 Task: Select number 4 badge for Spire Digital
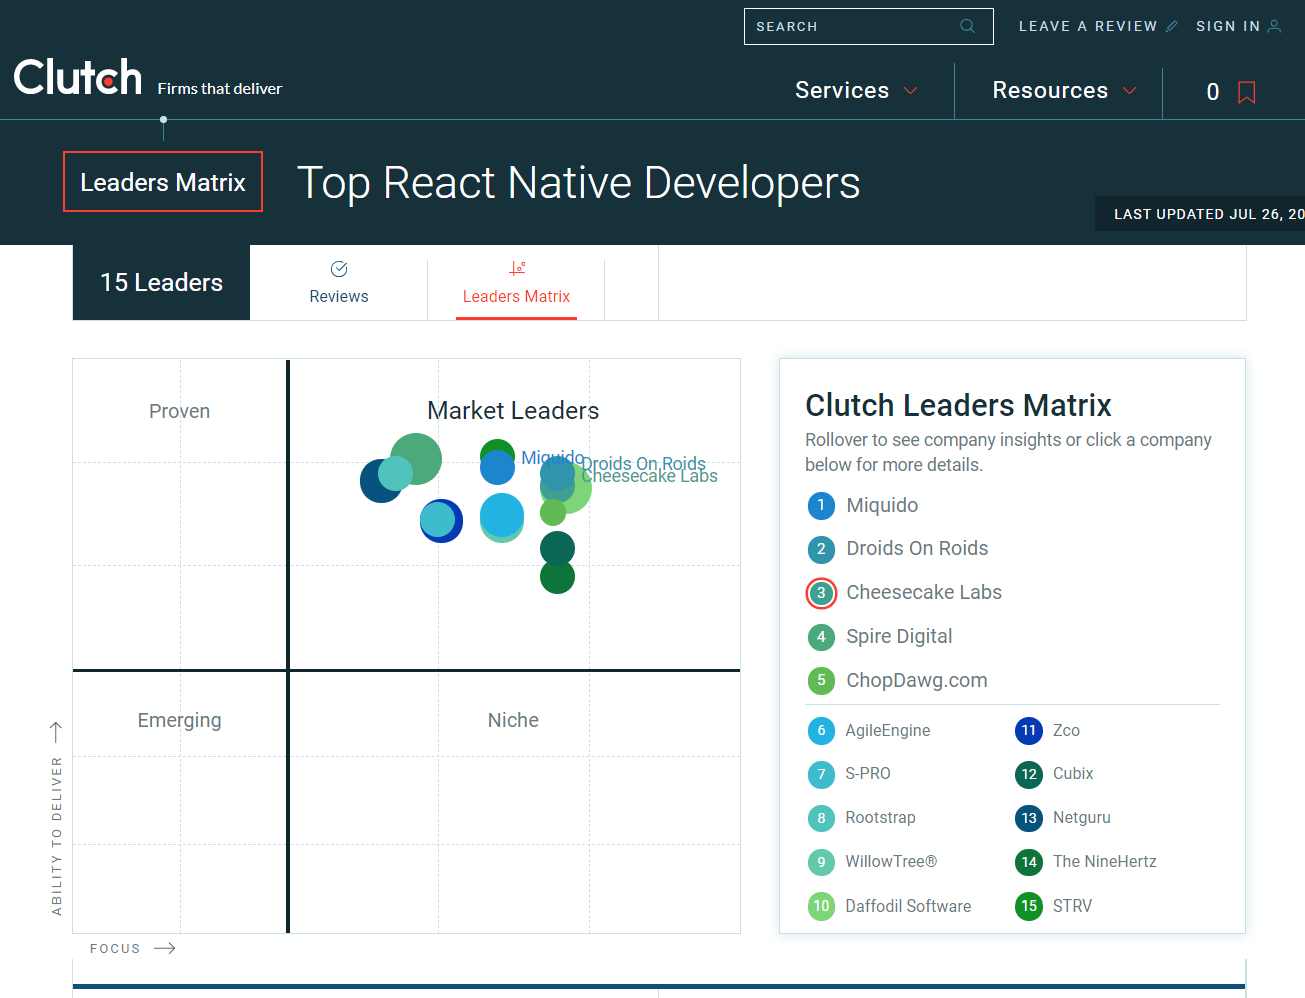tap(821, 637)
